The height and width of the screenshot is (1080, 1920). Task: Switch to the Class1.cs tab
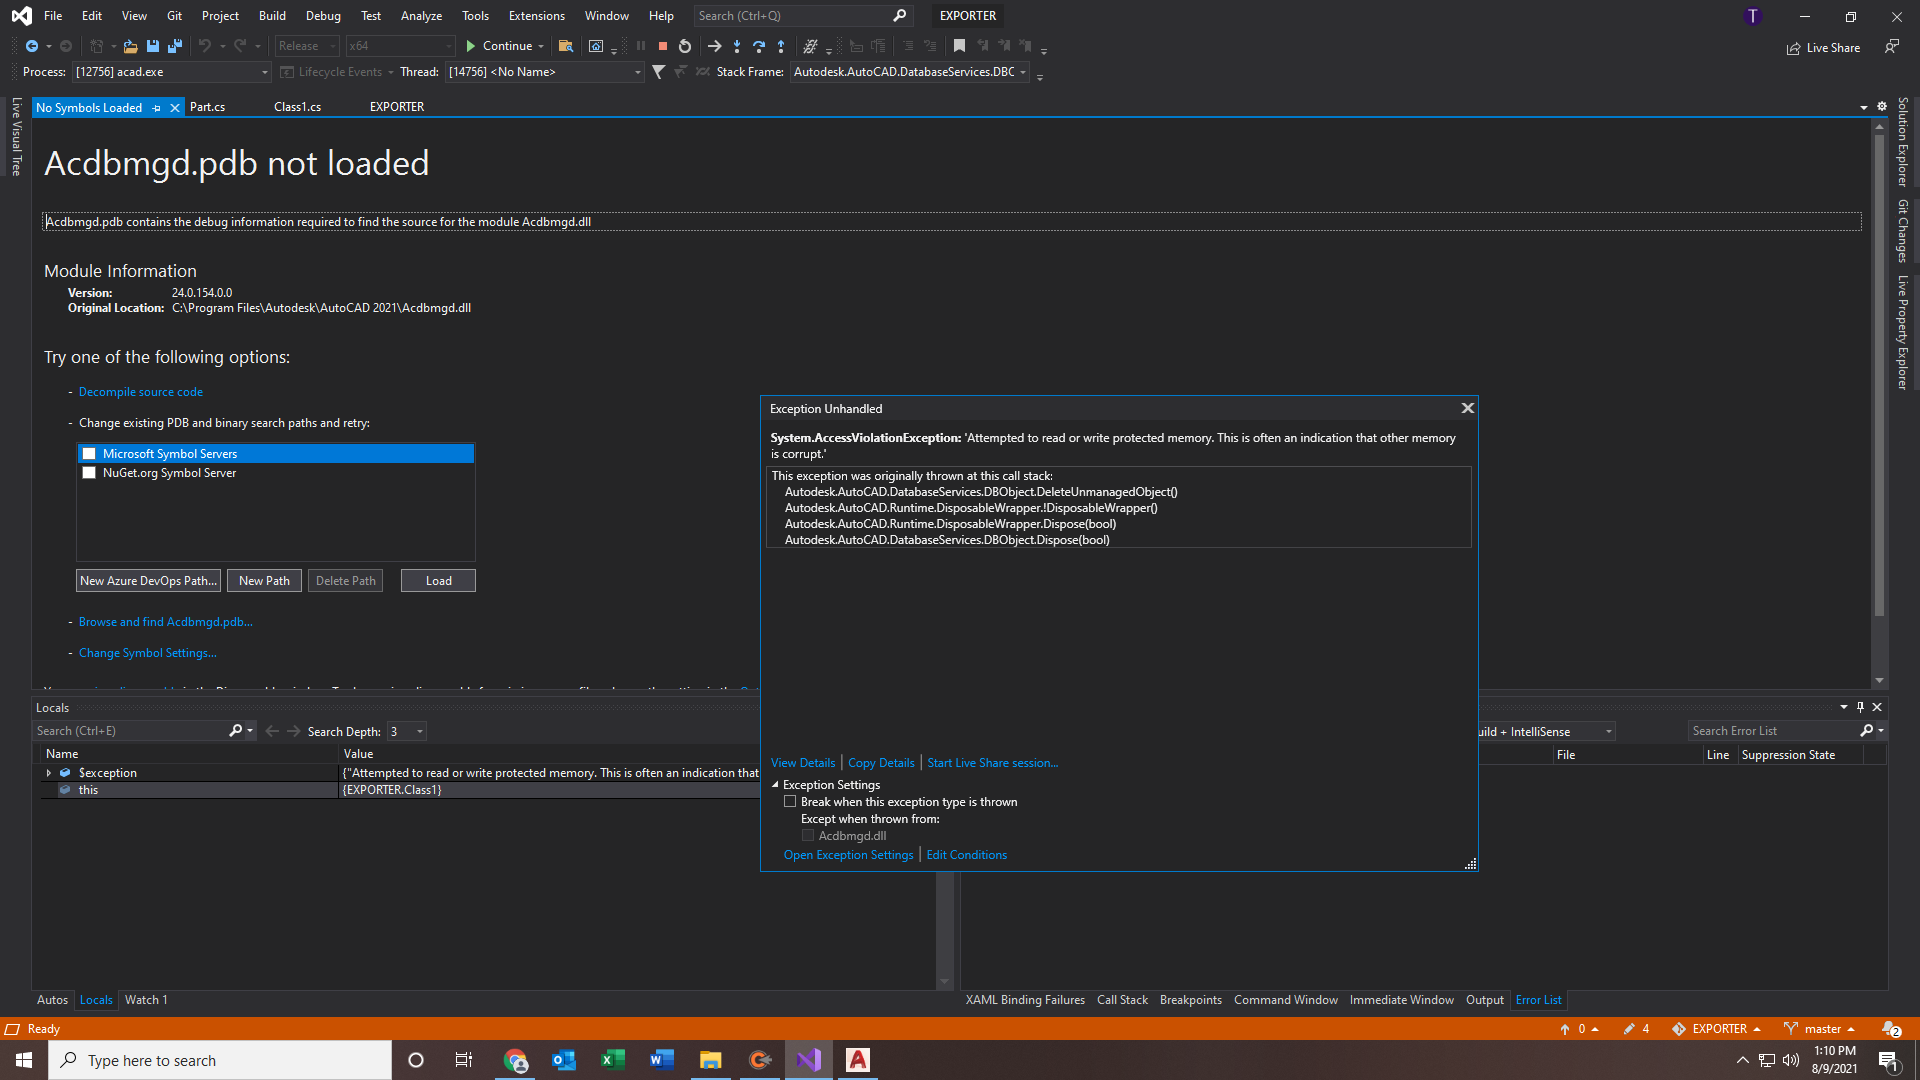pyautogui.click(x=297, y=107)
